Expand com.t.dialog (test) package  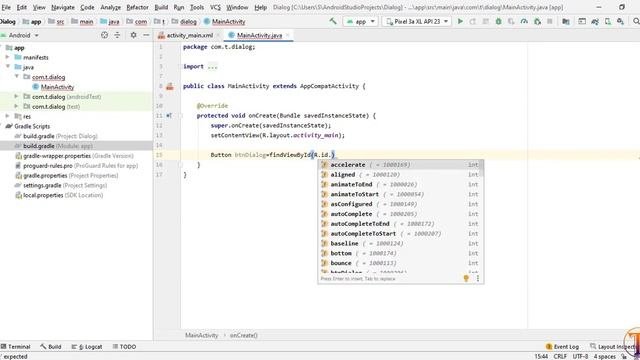point(17,106)
